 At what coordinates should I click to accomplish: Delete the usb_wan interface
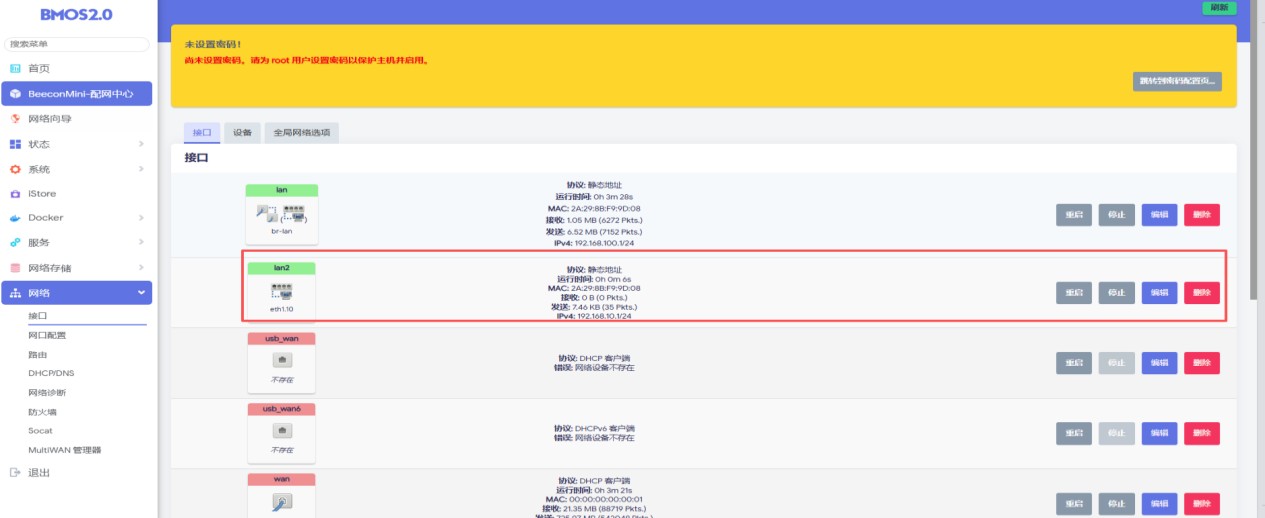1202,363
